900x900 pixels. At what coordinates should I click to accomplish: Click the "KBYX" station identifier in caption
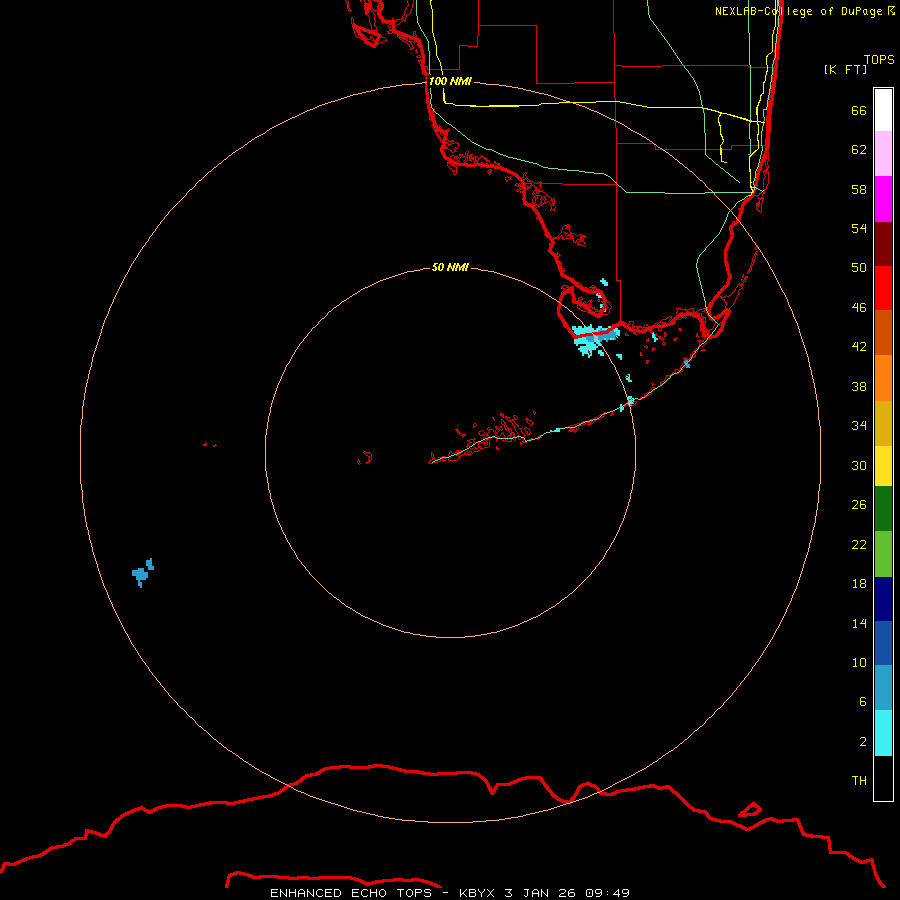pyautogui.click(x=476, y=893)
